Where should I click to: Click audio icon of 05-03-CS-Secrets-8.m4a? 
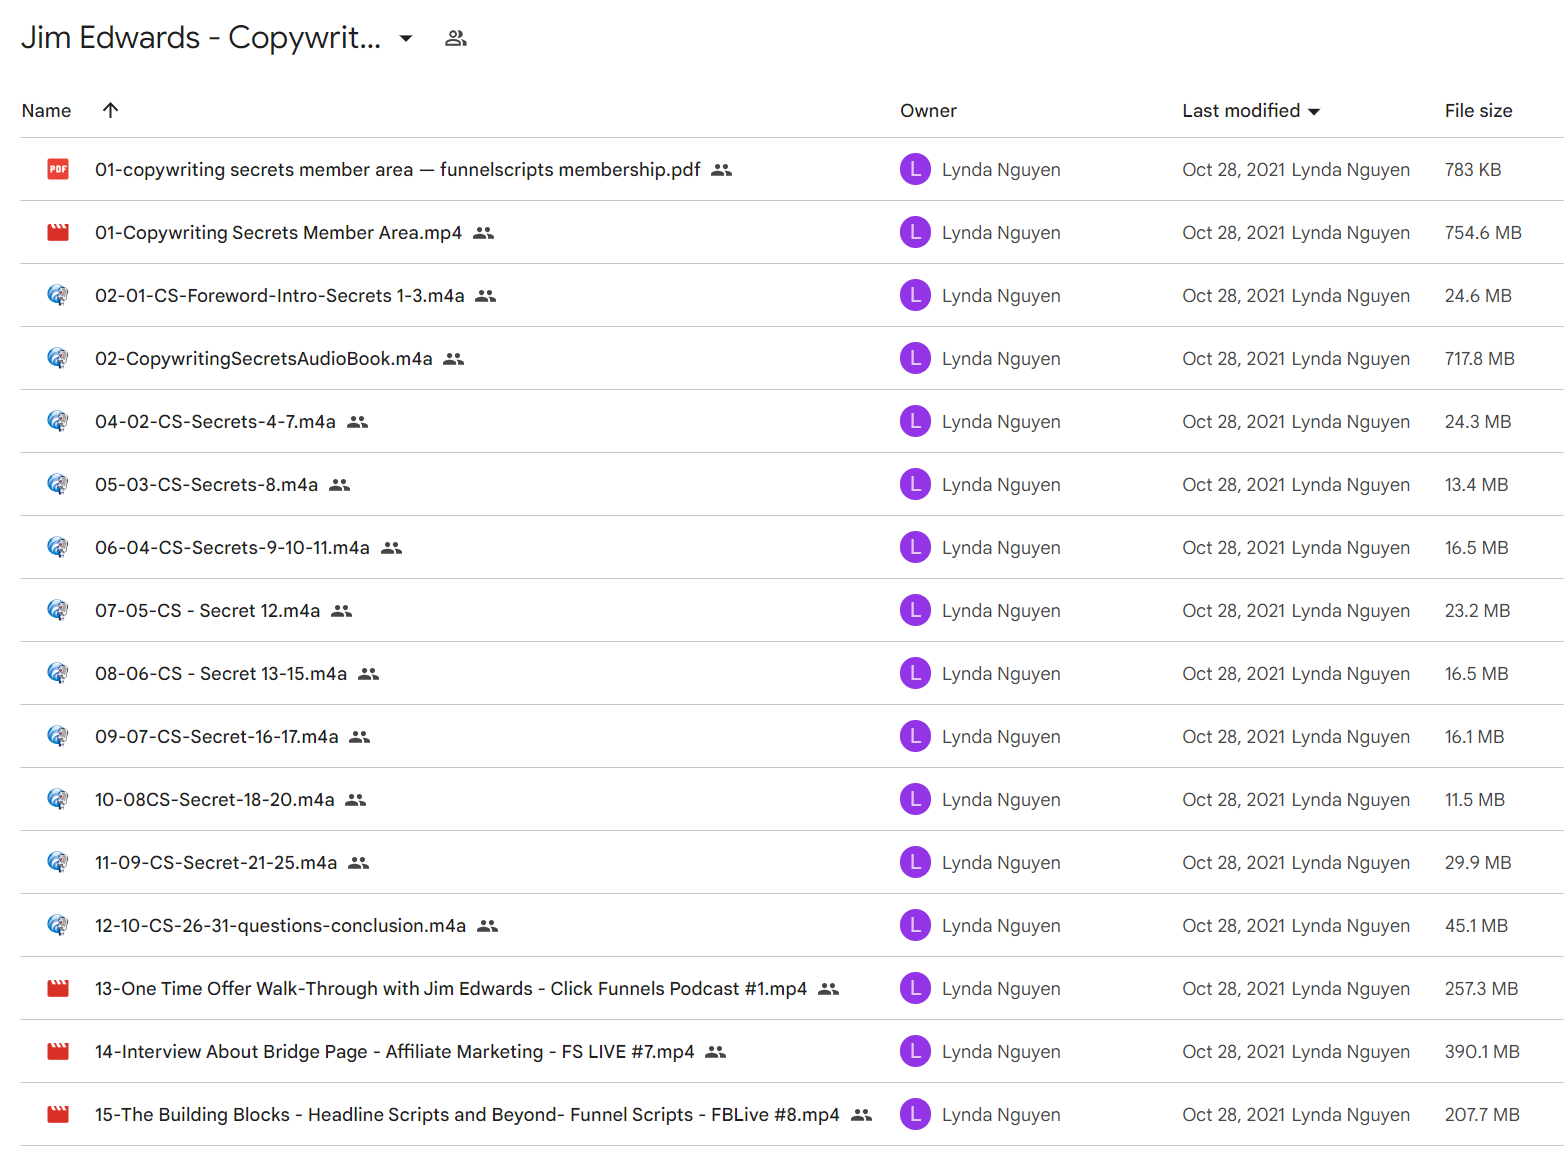[x=58, y=485]
